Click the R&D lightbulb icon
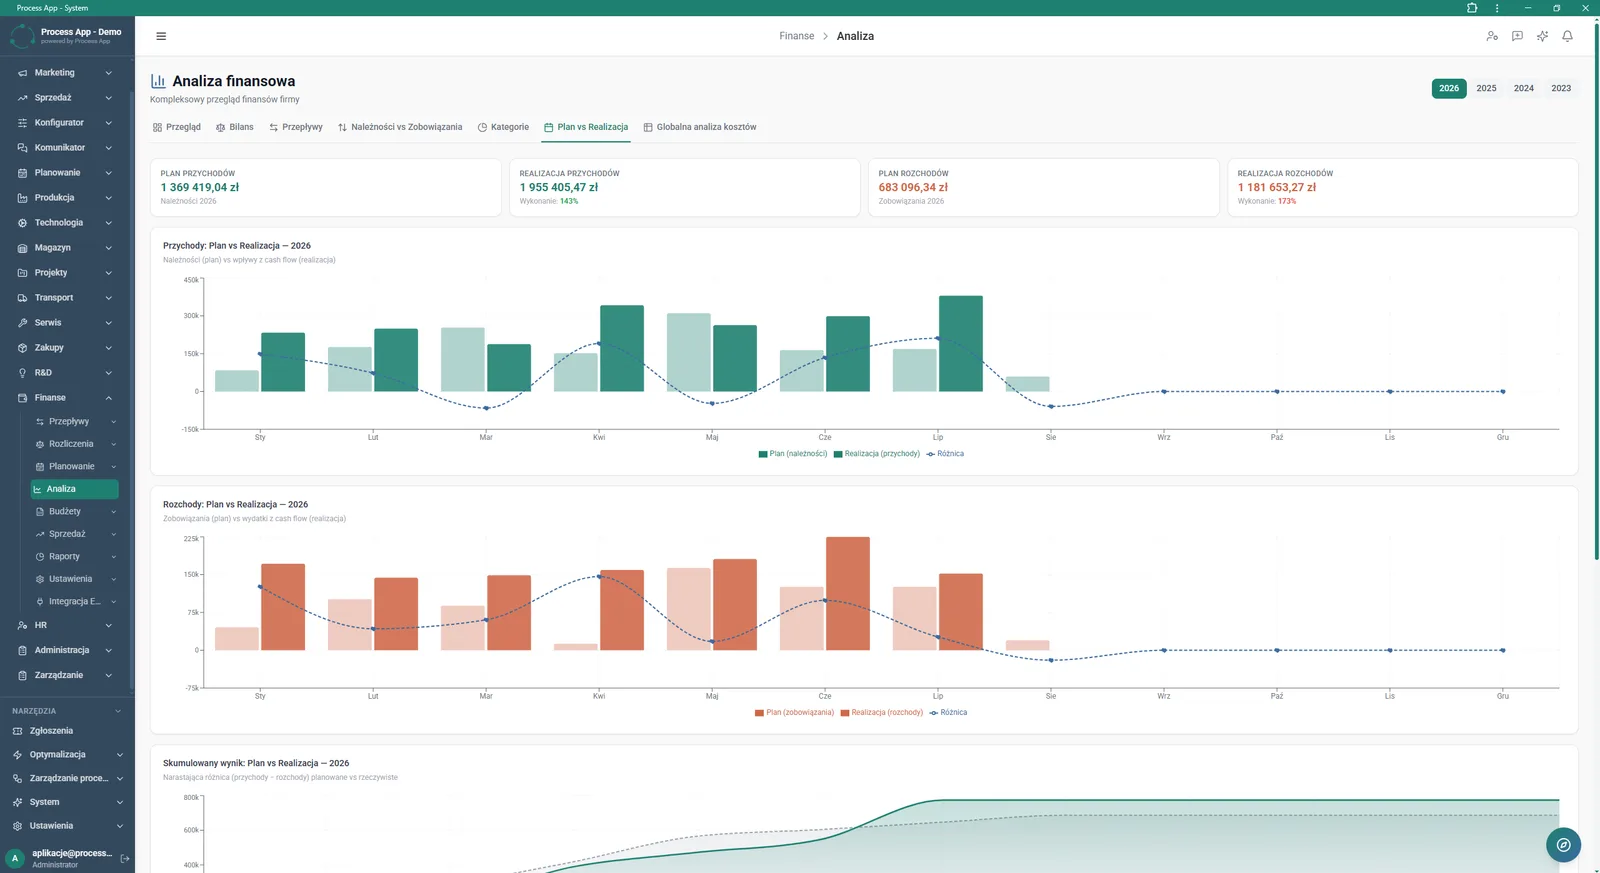 pos(22,373)
